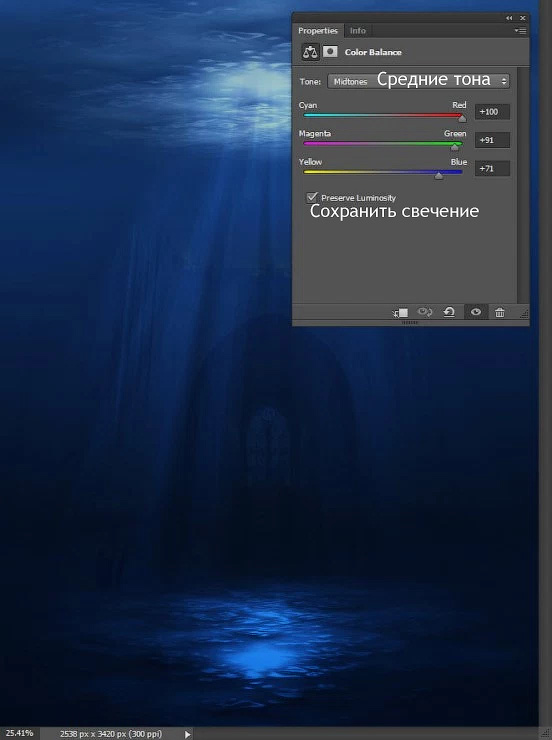Viewport: 552px width, 740px height.
Task: Collapse the panel with double-arrow icon
Action: (x=509, y=18)
